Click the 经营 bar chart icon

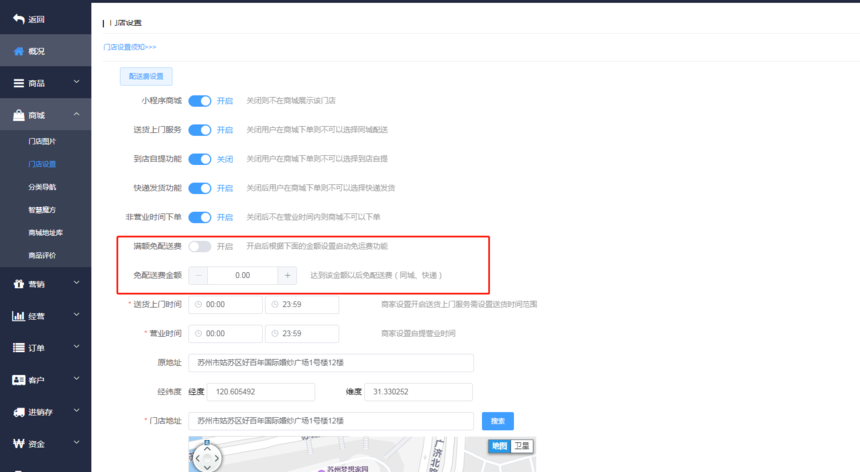18,316
